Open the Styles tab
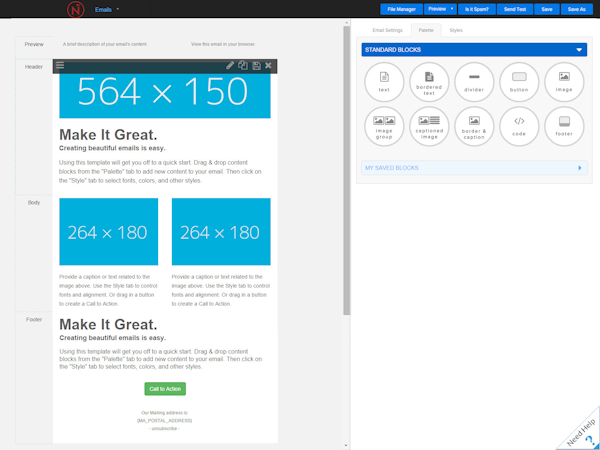This screenshot has width=600, height=450. click(x=456, y=31)
